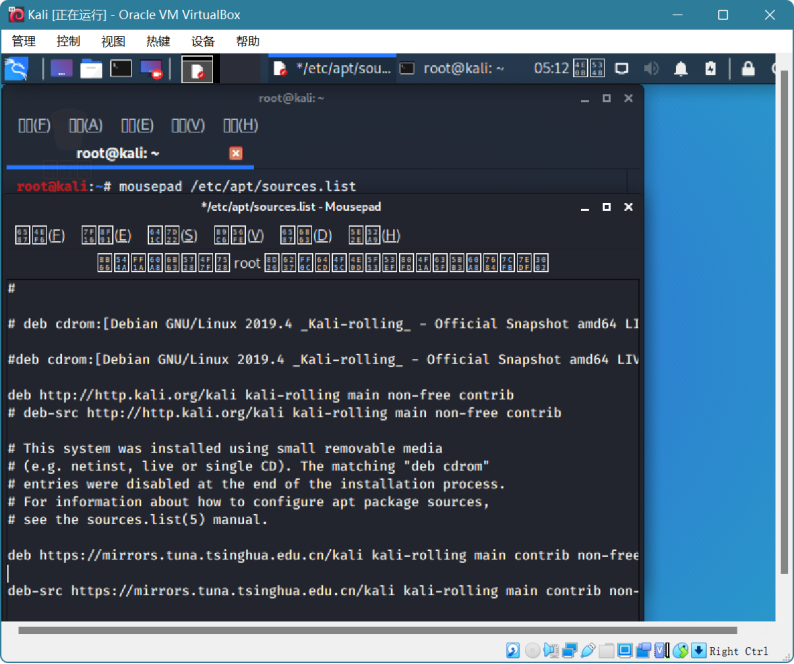The image size is (794, 664).
Task: Open VirtualBox 控制 menu
Action: pyautogui.click(x=68, y=41)
